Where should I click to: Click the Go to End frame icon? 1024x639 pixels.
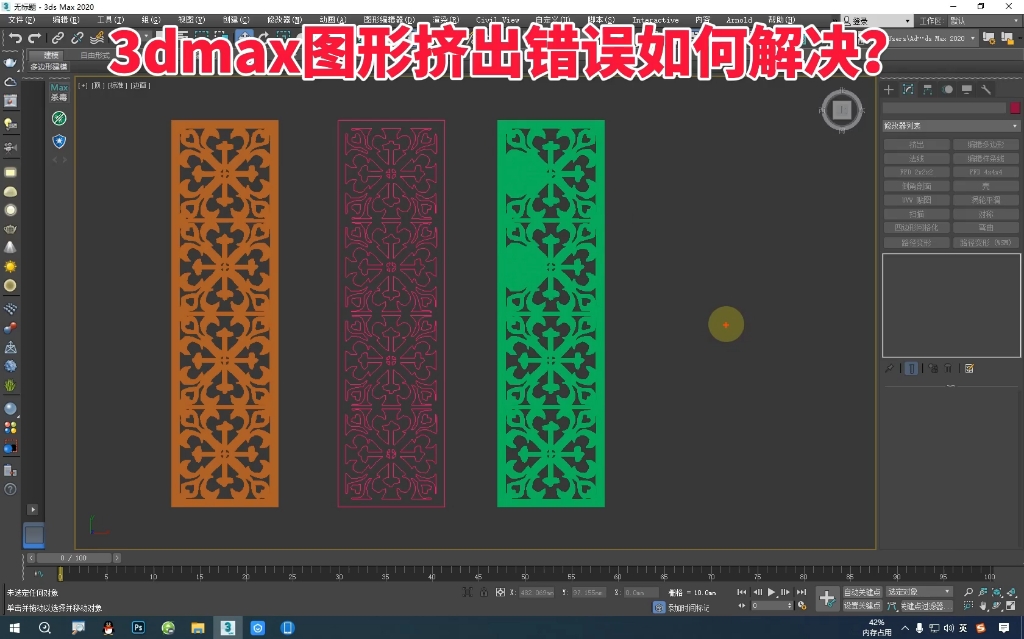(x=800, y=591)
